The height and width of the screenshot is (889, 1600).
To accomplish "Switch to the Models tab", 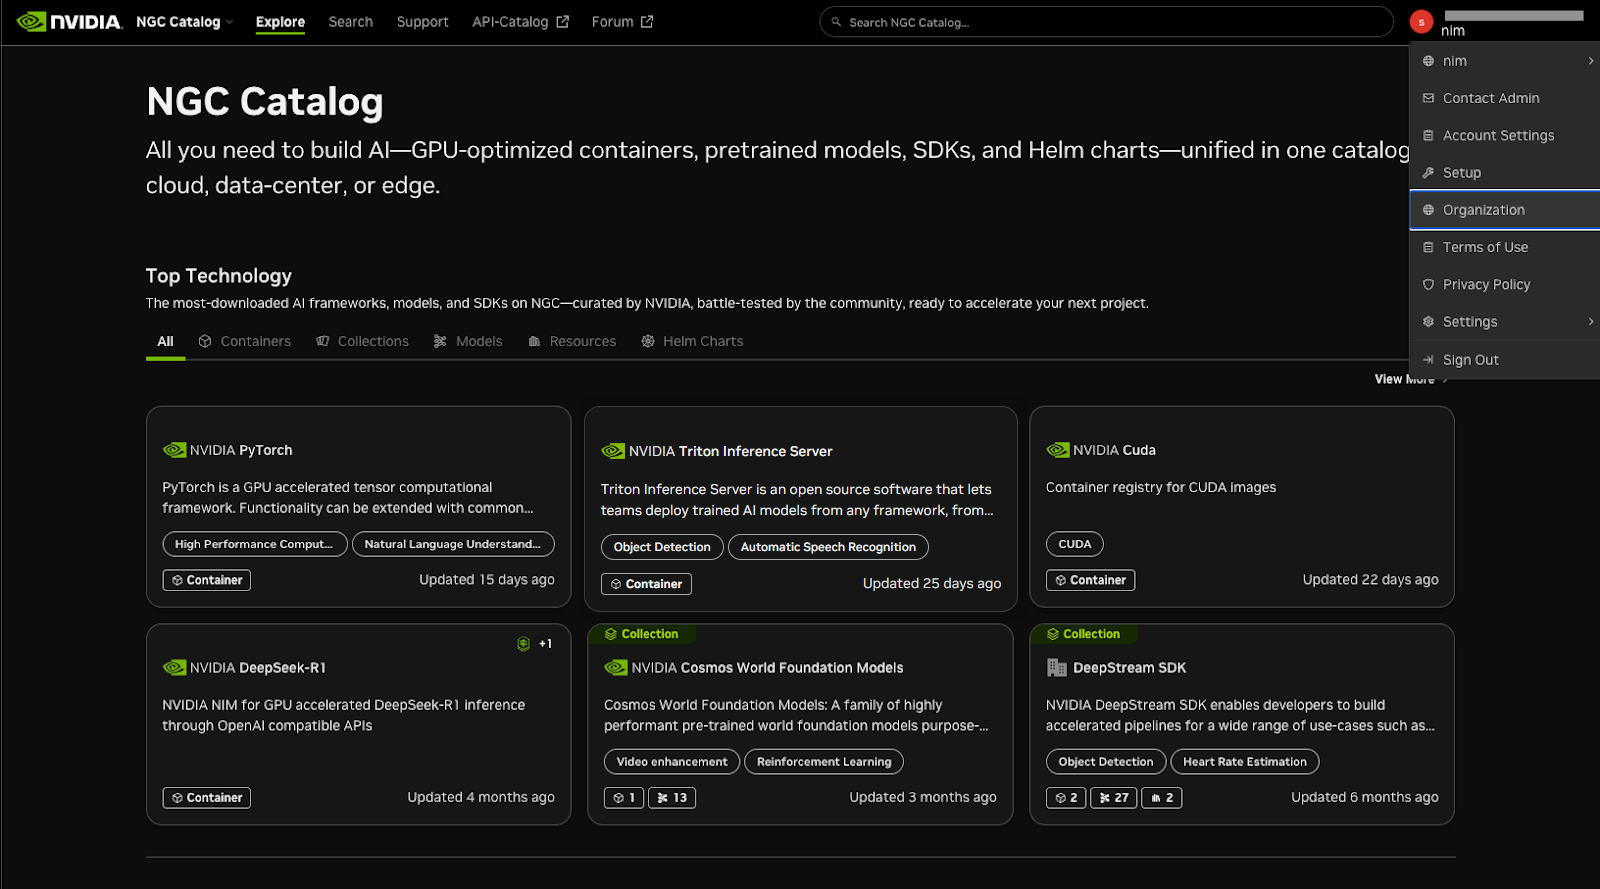I will (x=468, y=342).
